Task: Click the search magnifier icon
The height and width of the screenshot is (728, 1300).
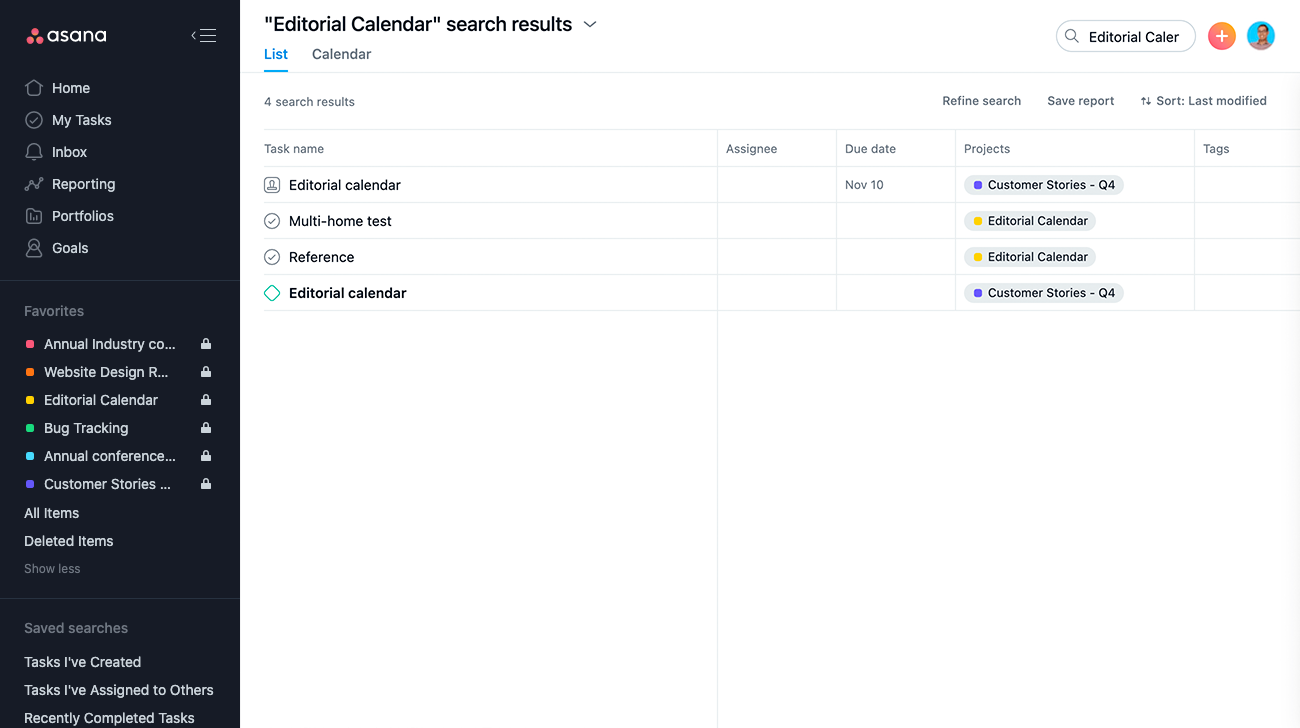Action: point(1072,36)
